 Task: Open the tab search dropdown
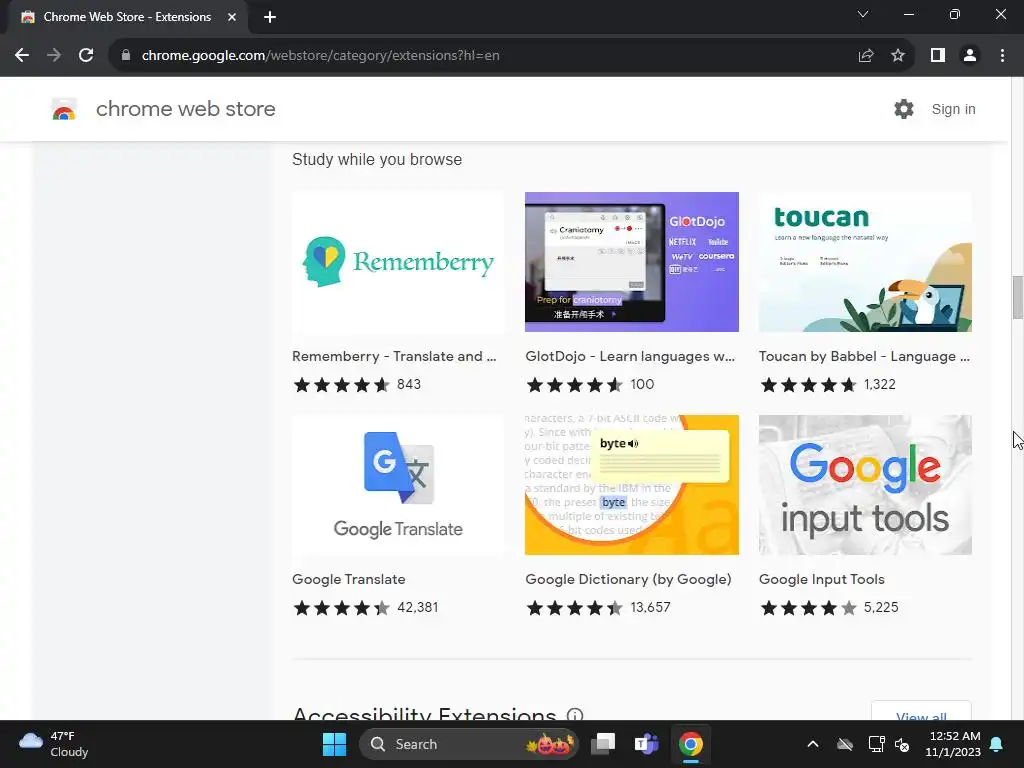(863, 14)
